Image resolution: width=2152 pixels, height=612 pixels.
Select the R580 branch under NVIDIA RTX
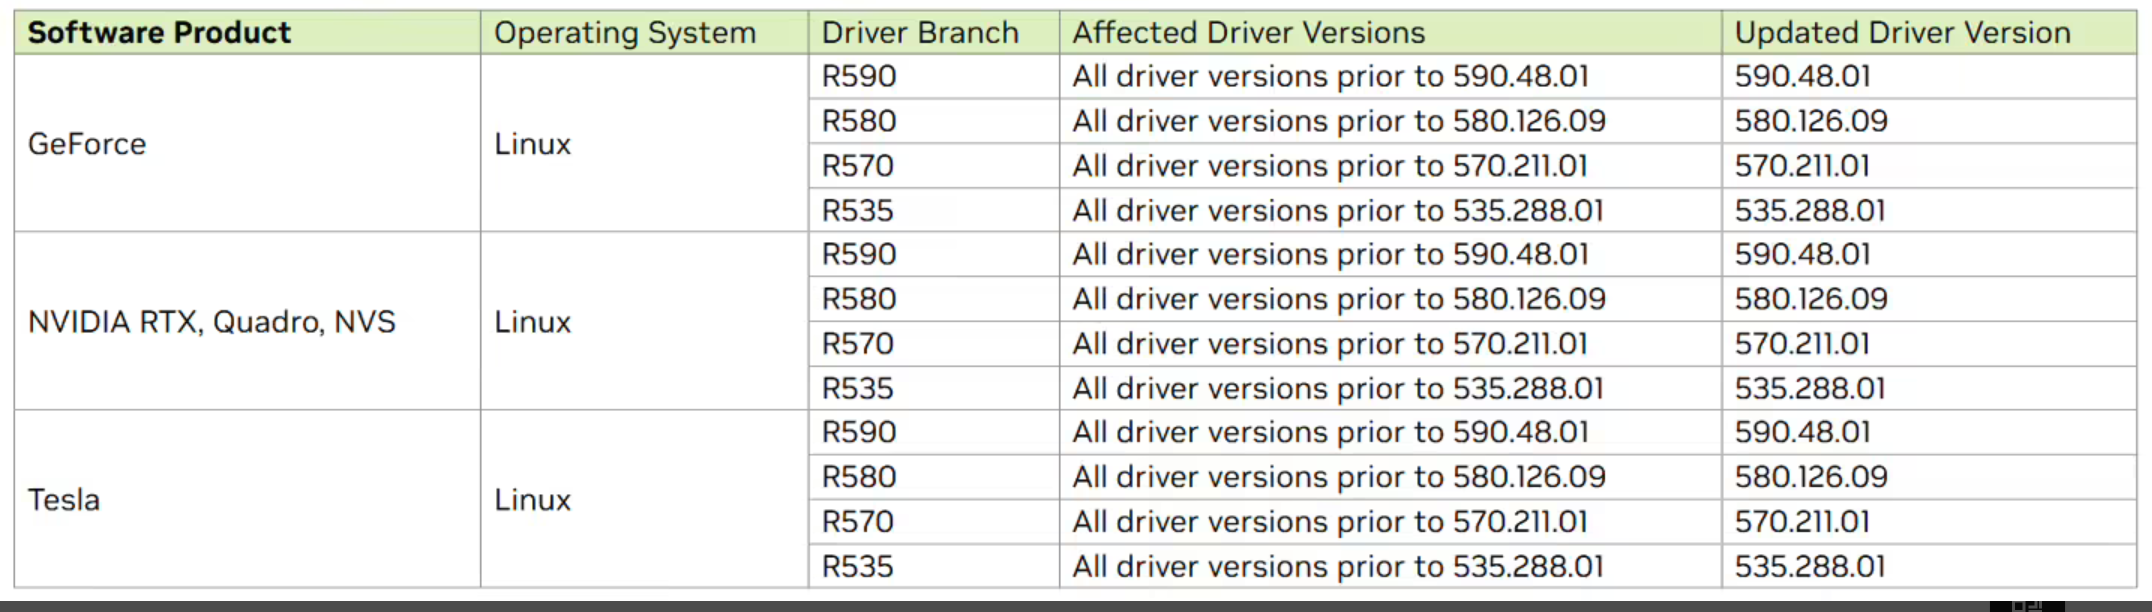859,299
